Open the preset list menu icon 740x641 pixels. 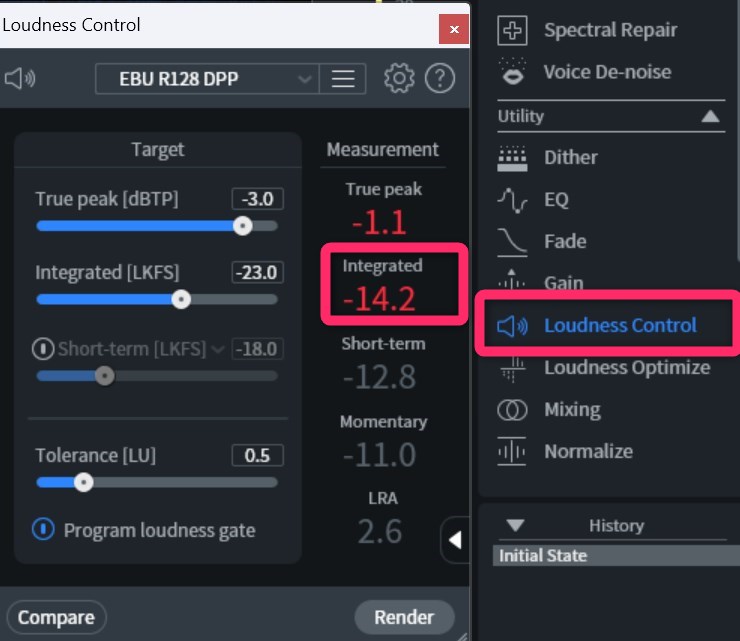point(343,78)
